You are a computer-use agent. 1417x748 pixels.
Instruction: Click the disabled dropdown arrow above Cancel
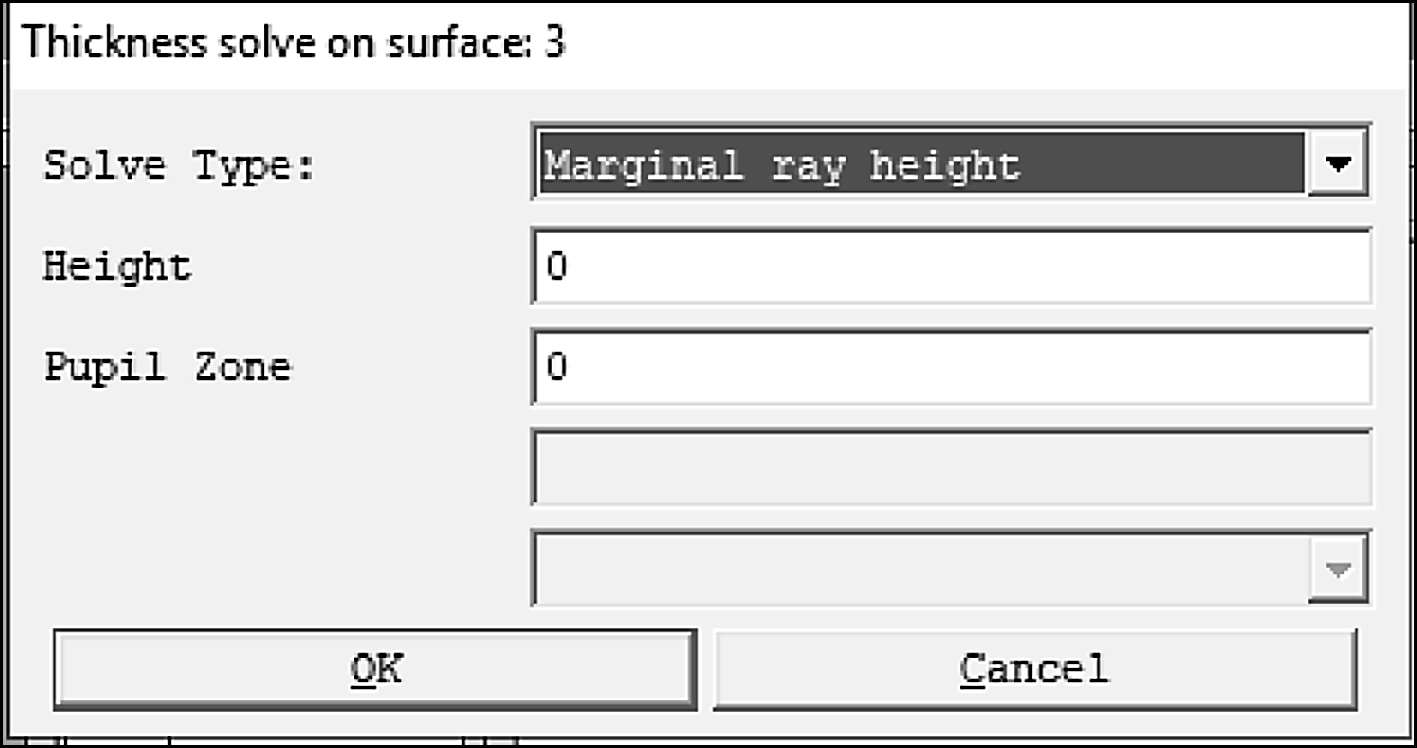[1338, 568]
